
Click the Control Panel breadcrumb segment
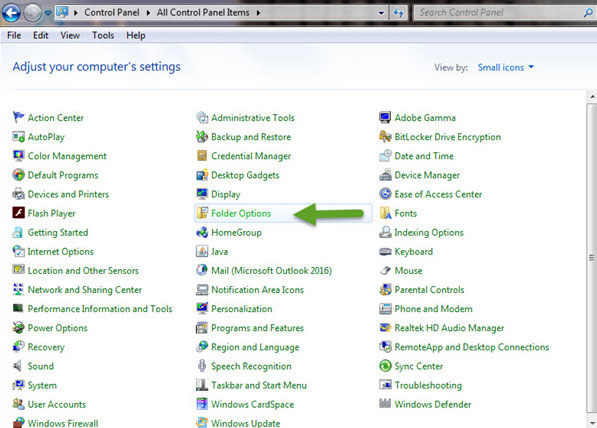pos(112,13)
